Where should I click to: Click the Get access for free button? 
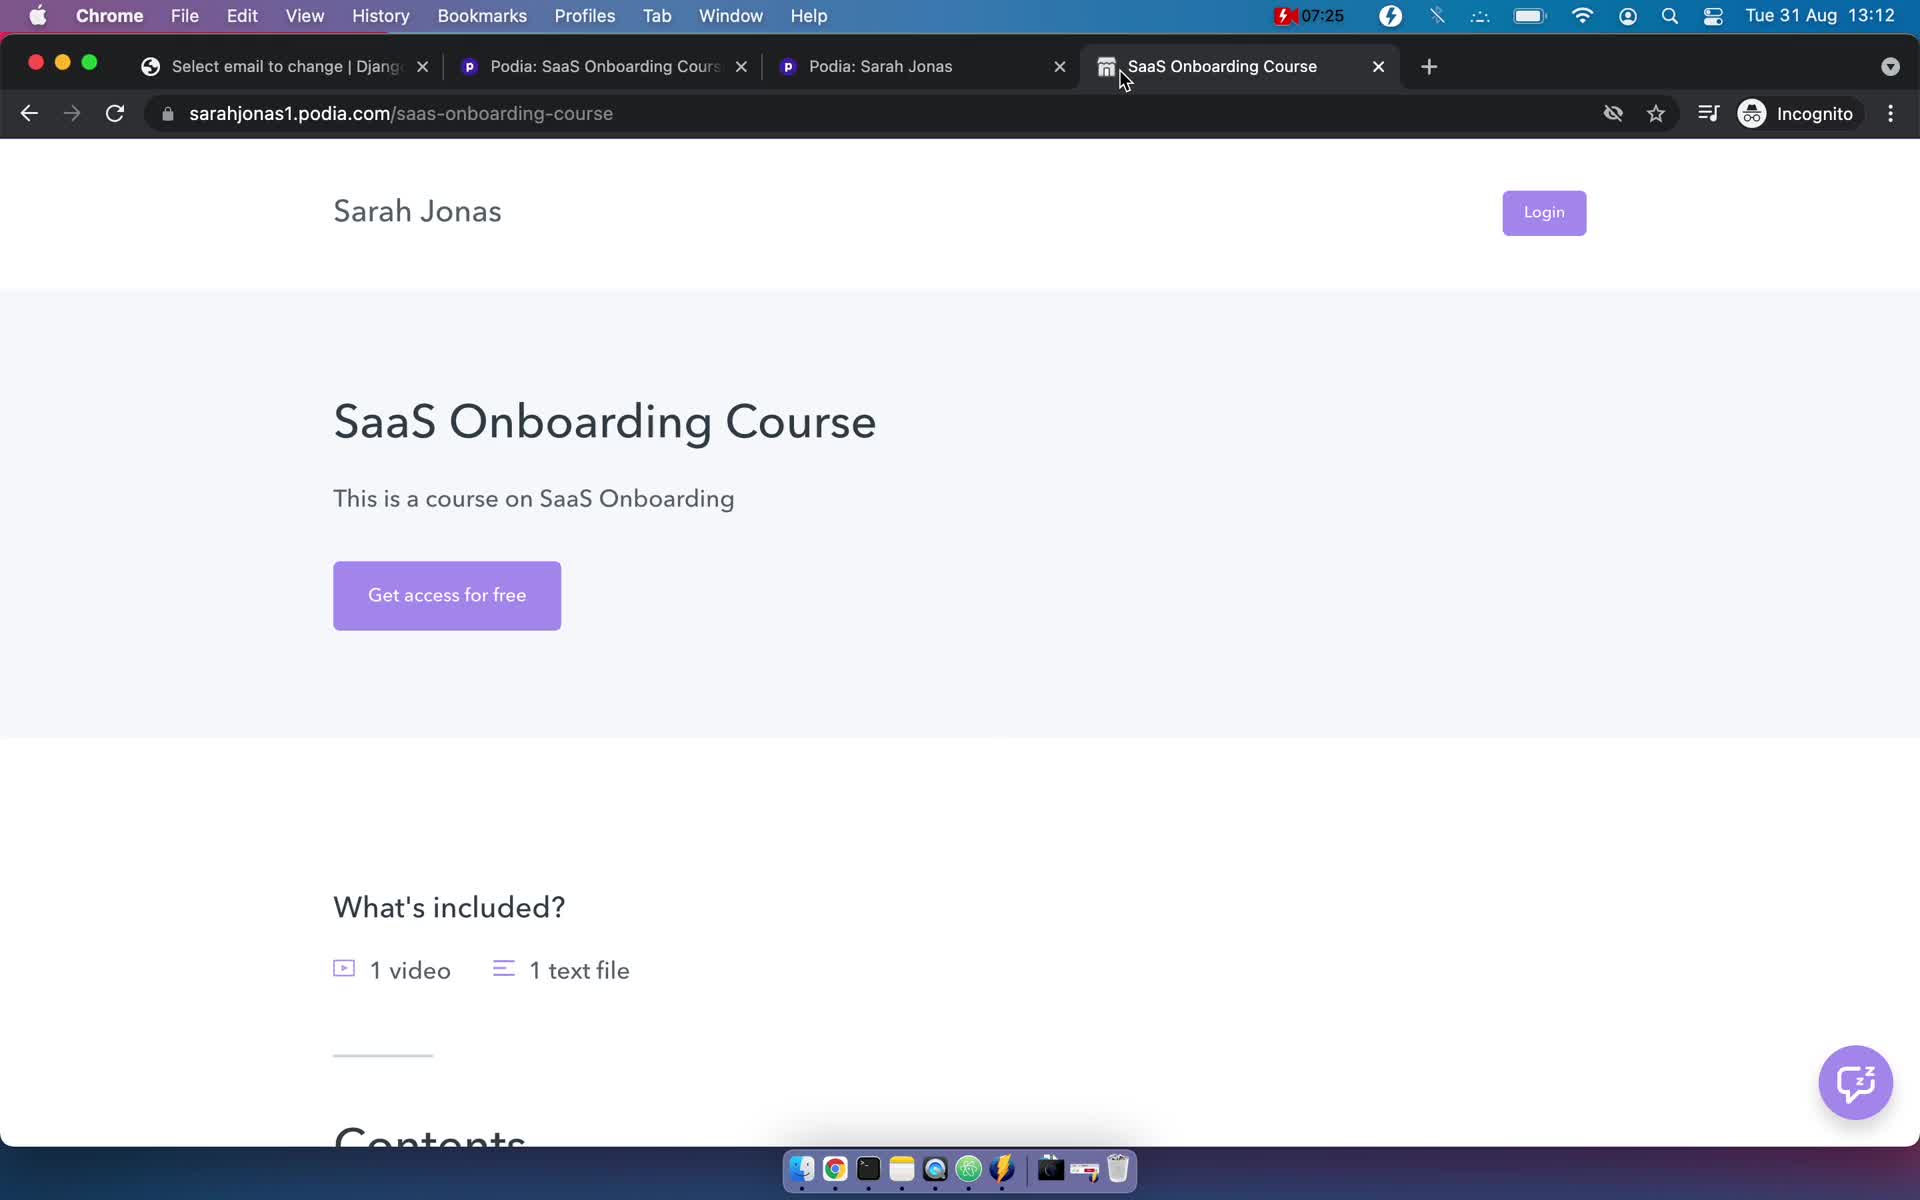(448, 594)
